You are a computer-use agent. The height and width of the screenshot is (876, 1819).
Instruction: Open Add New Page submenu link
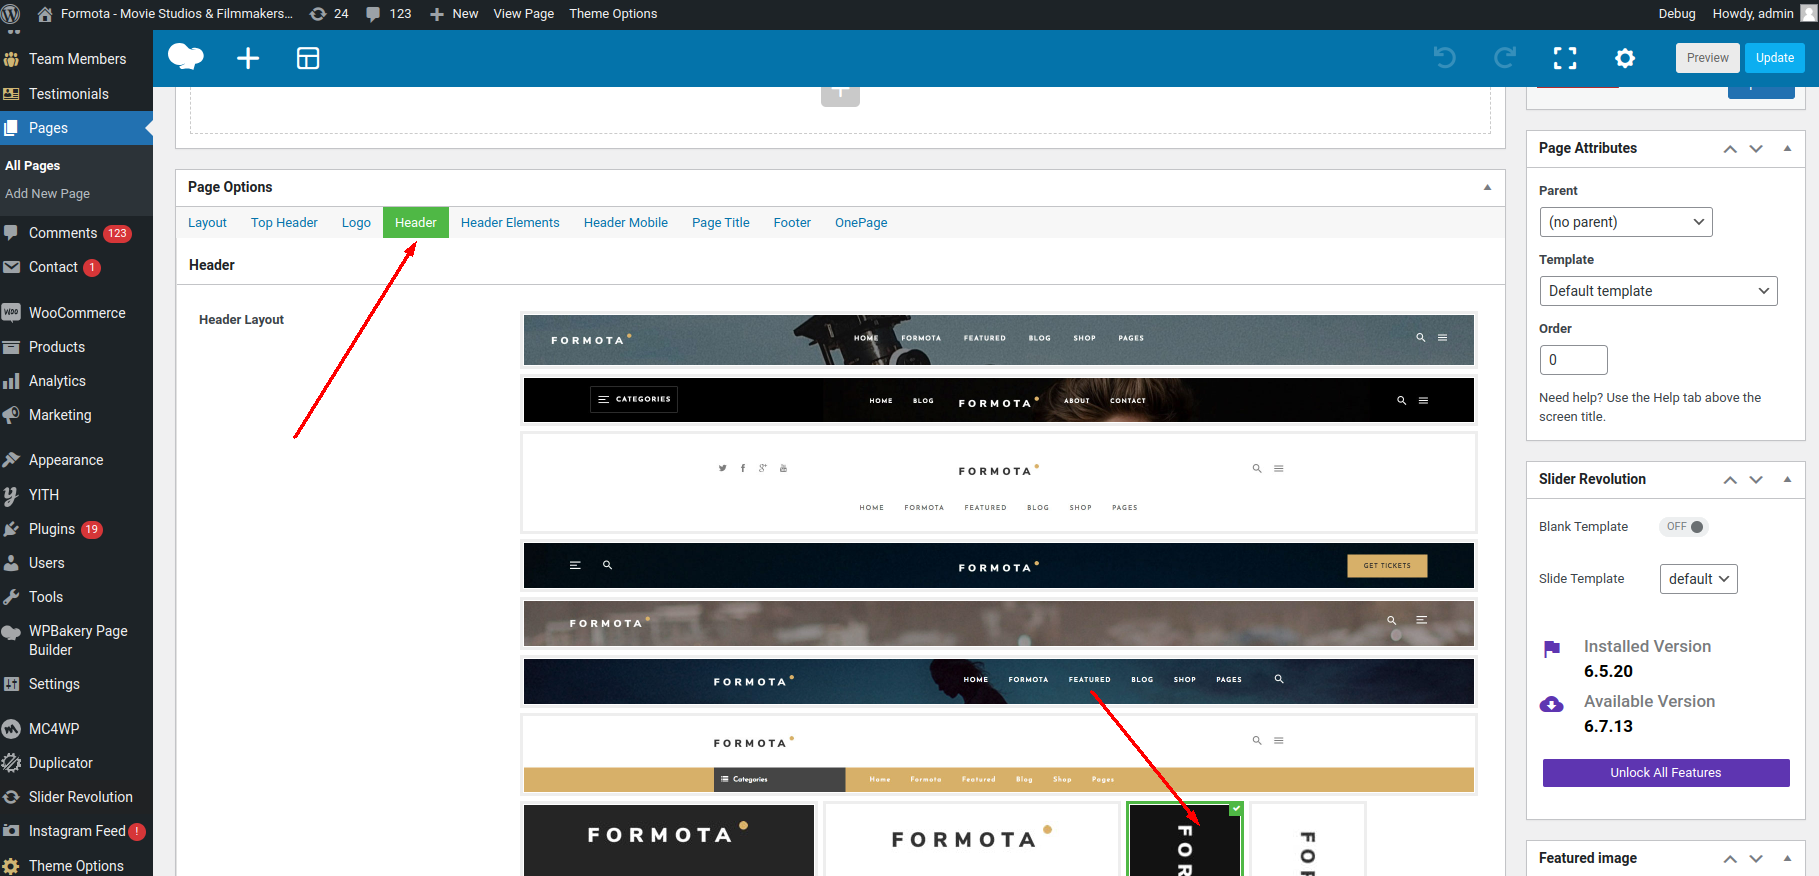coord(48,194)
